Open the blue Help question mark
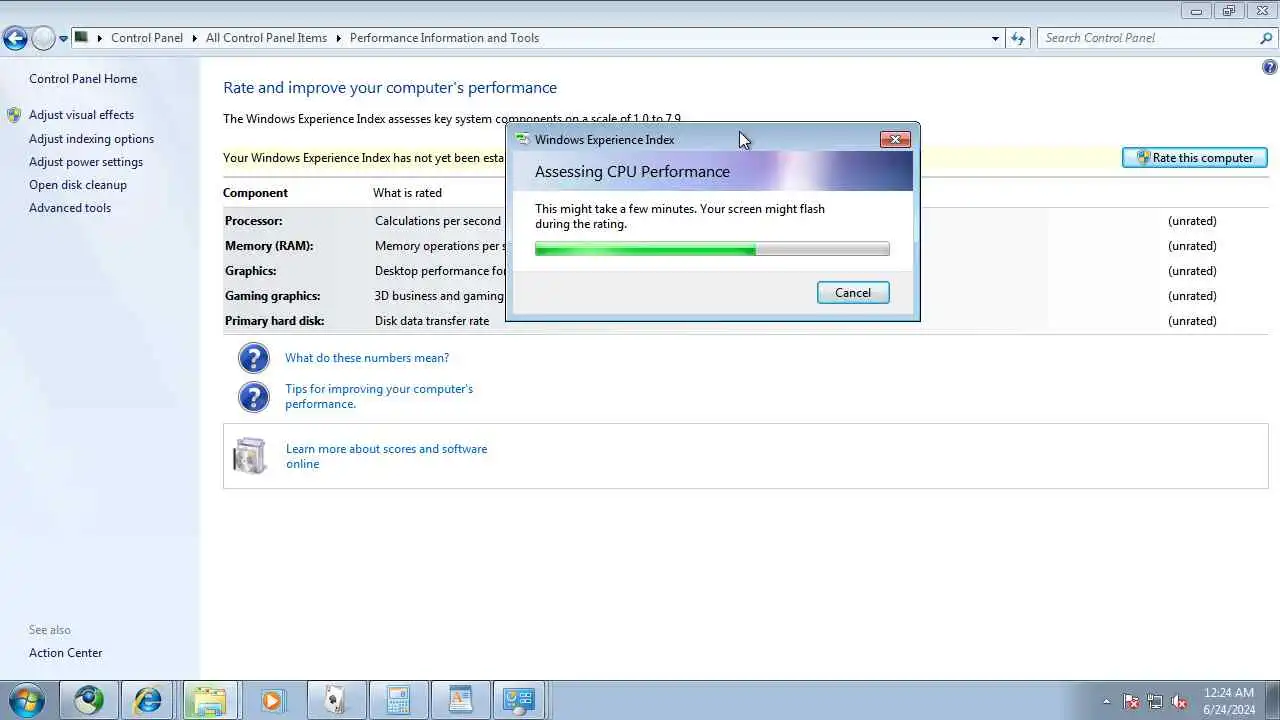Viewport: 1280px width, 720px height. click(1270, 68)
